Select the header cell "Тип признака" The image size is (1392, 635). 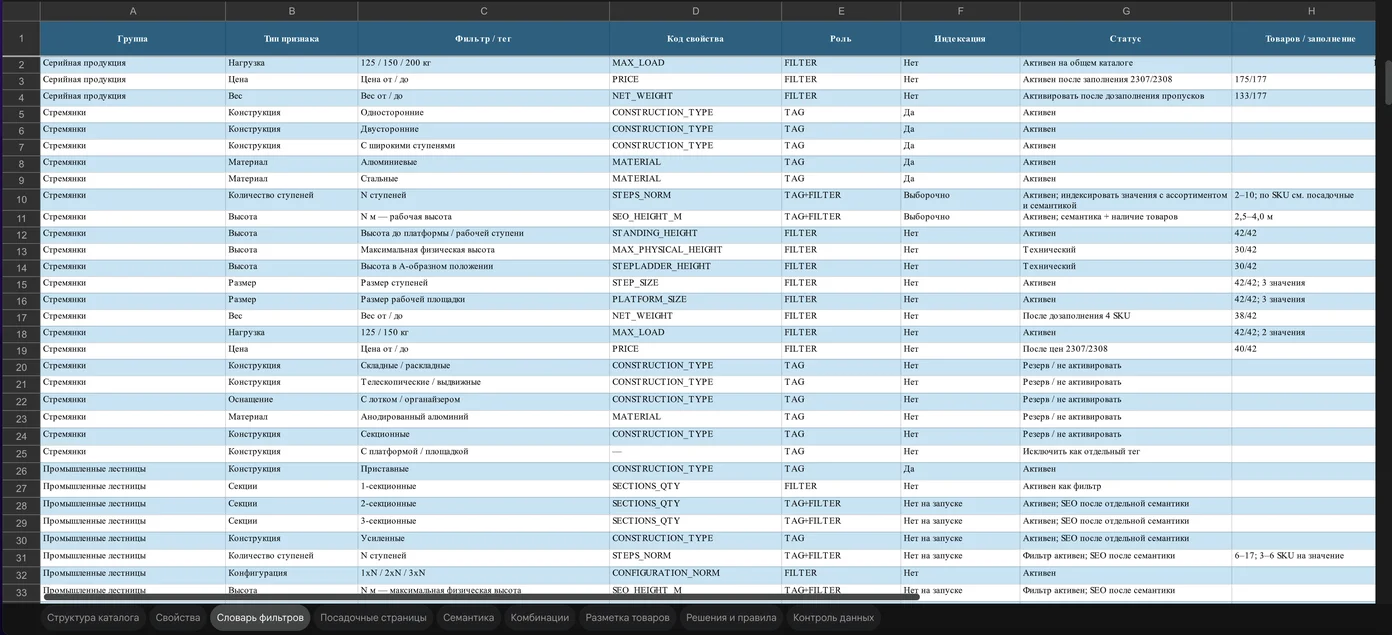(x=291, y=39)
